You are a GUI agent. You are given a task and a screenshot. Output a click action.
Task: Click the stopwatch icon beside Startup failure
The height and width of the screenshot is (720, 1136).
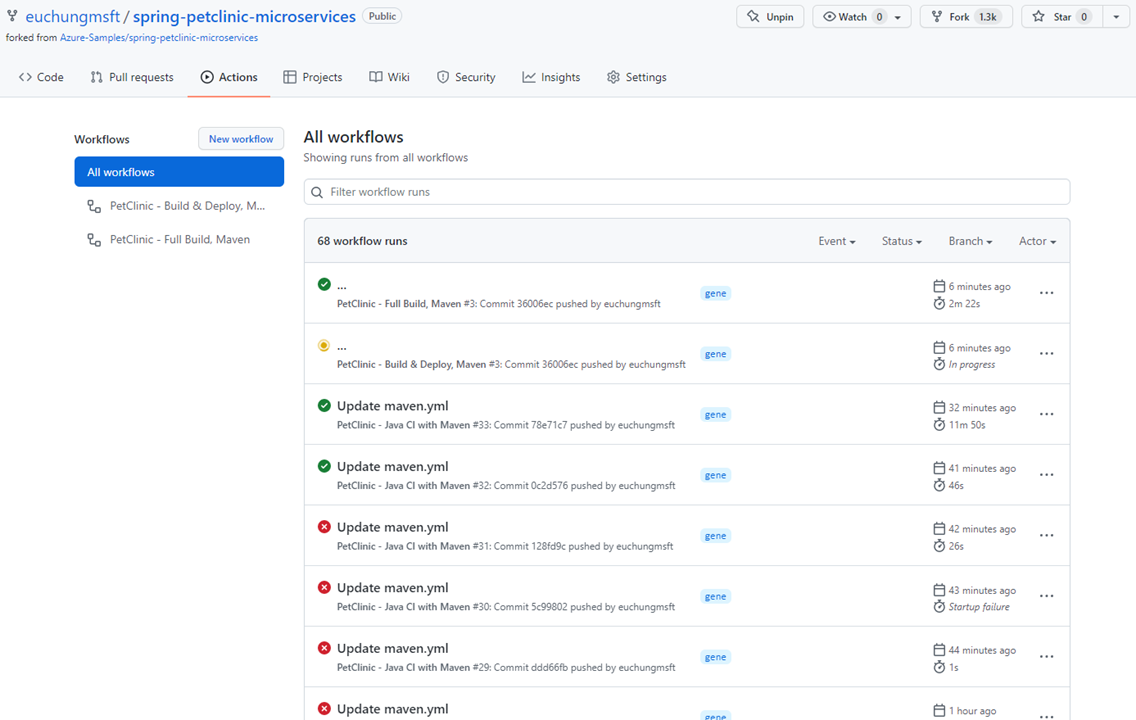[939, 606]
